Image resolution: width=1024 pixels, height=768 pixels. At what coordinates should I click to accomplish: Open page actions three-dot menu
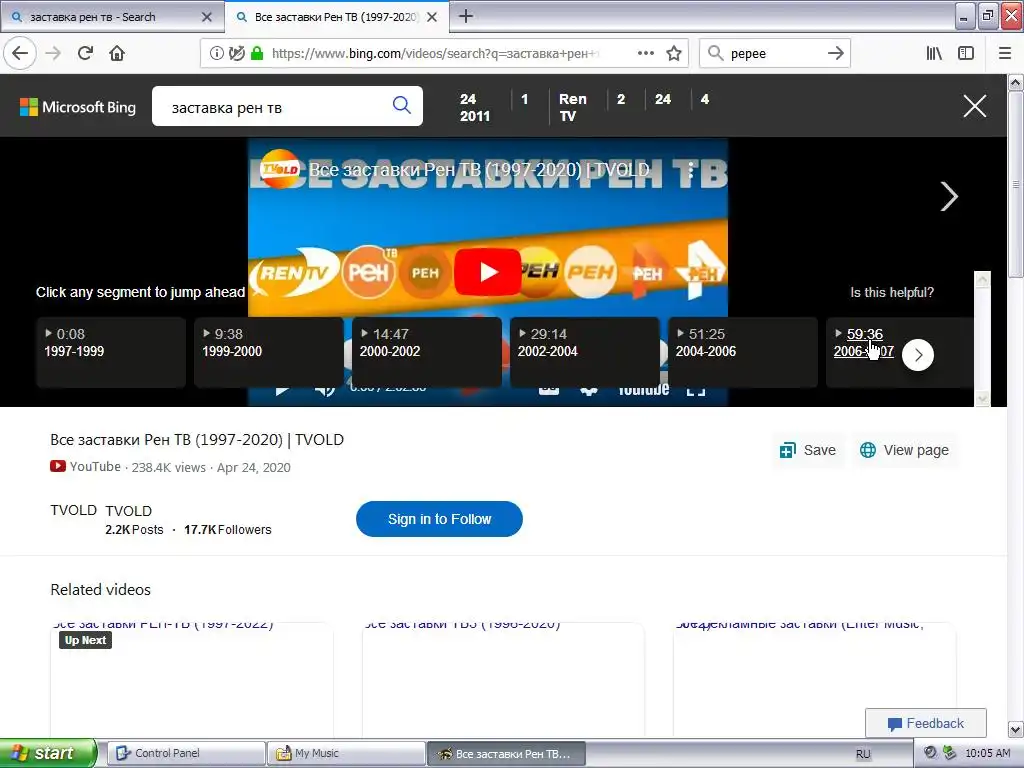click(646, 54)
